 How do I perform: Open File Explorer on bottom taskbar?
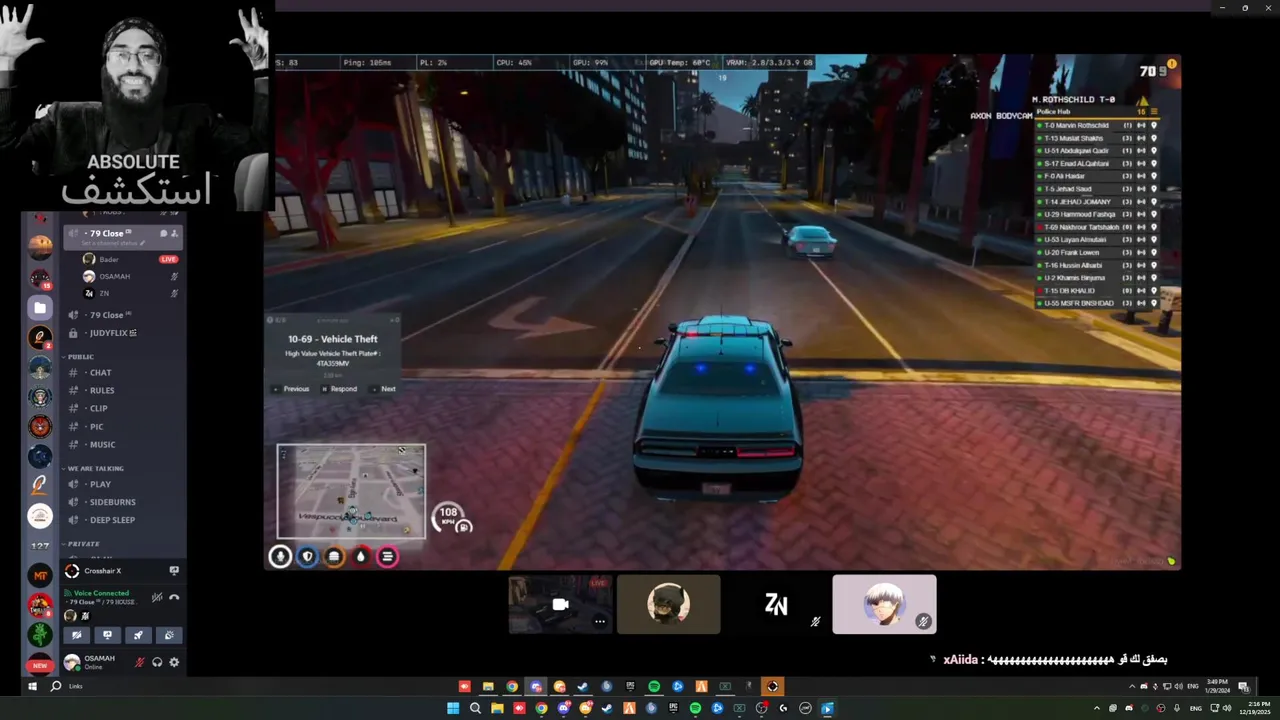click(497, 708)
